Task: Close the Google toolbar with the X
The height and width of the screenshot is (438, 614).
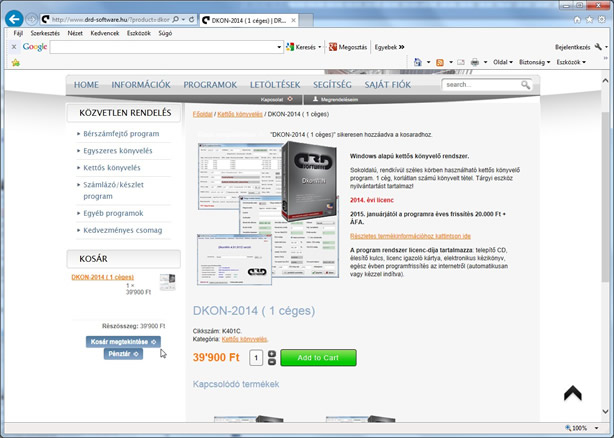Action: tap(14, 47)
